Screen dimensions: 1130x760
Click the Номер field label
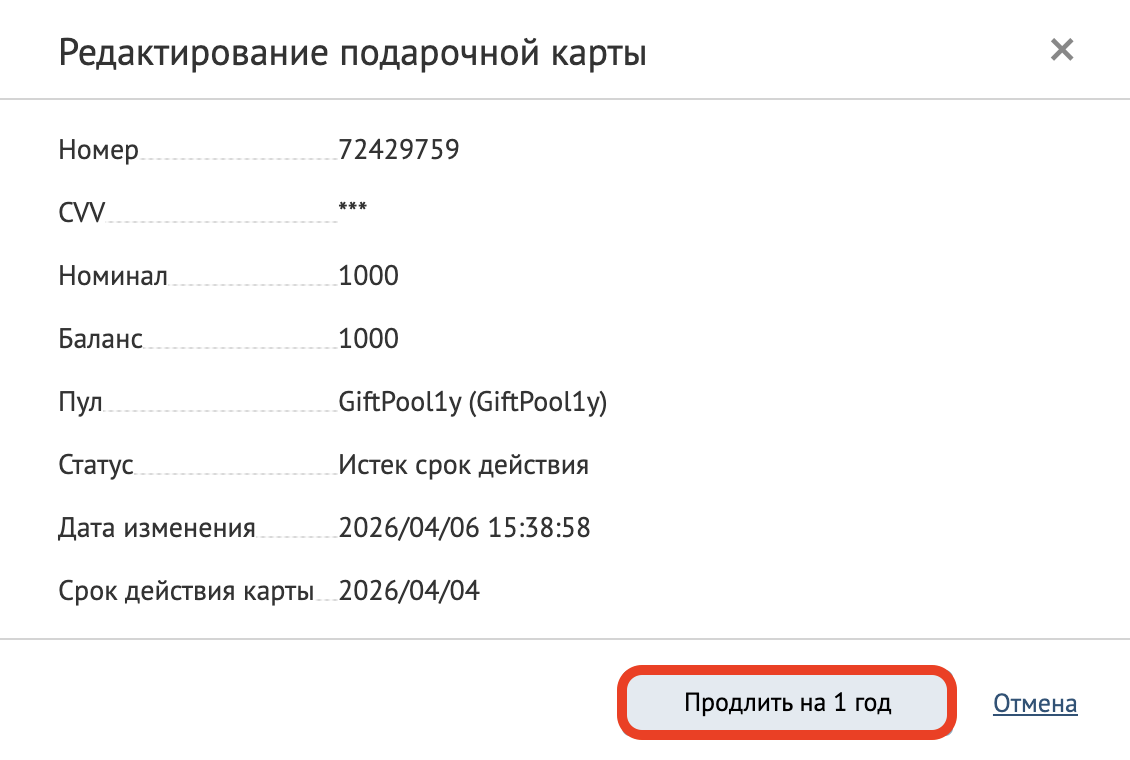pyautogui.click(x=97, y=150)
